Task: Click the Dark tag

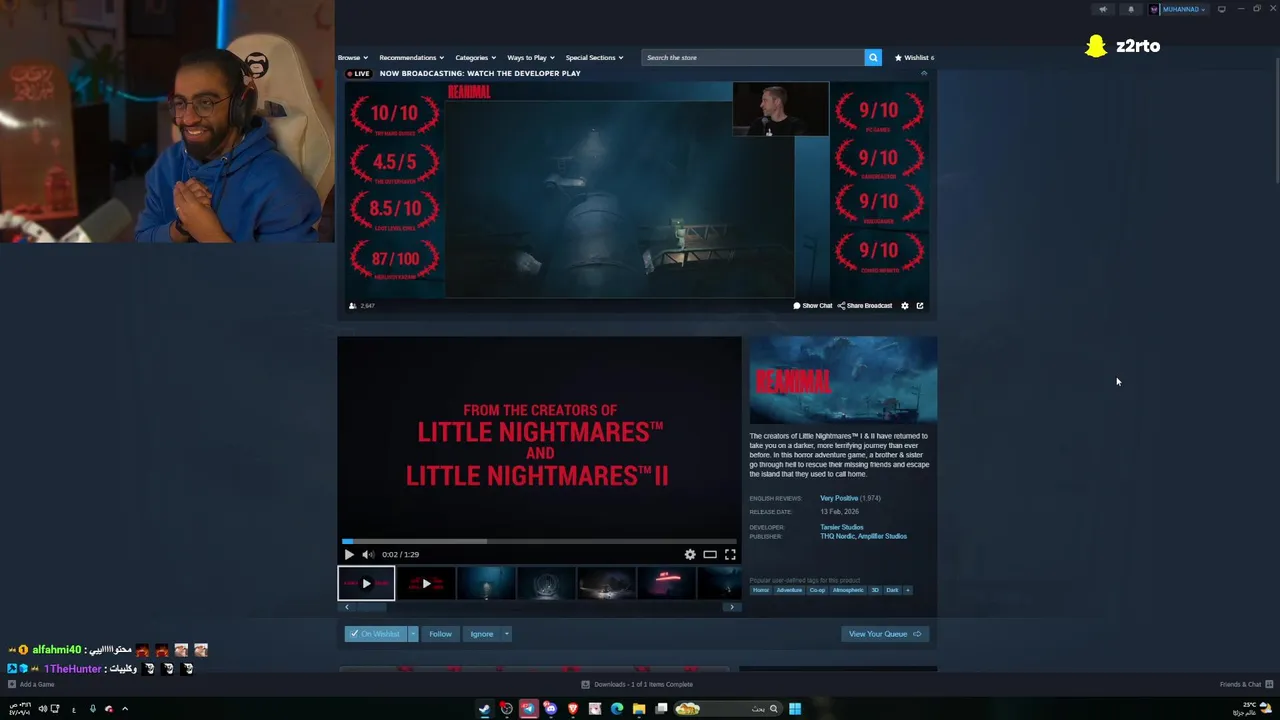Action: 892,590
